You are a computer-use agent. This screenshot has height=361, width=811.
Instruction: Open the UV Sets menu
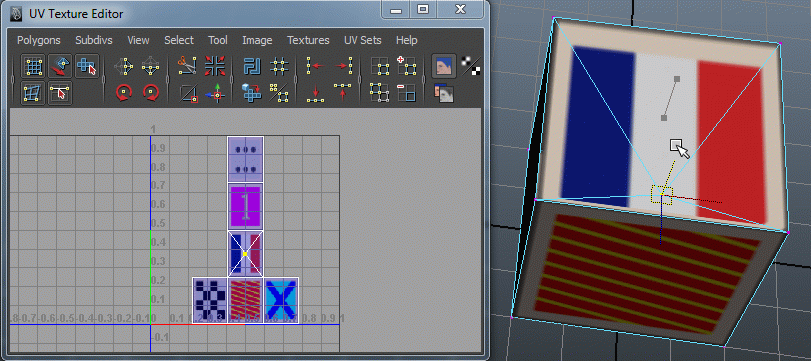pos(363,40)
